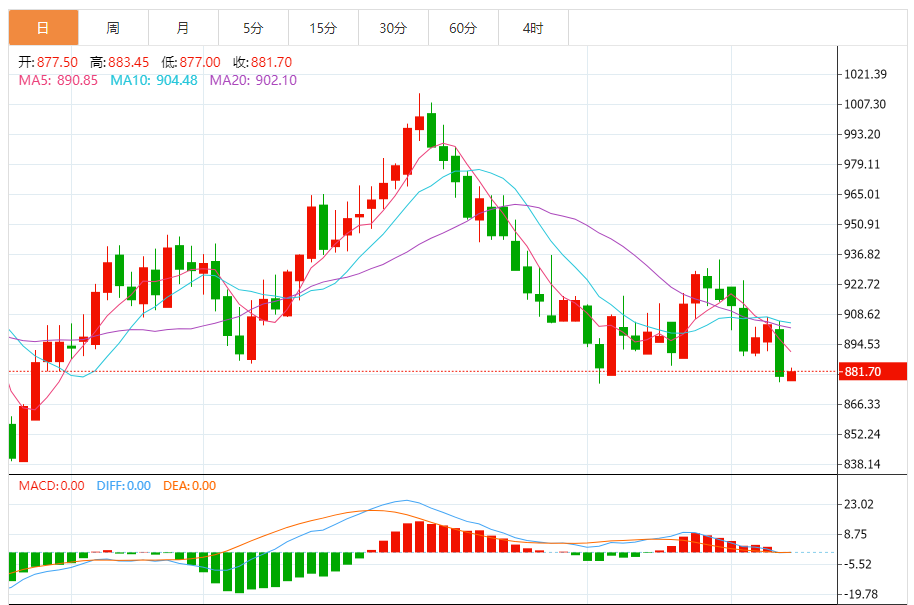Click the 23.02 MACD axis label
This screenshot has width=914, height=605.
click(859, 504)
